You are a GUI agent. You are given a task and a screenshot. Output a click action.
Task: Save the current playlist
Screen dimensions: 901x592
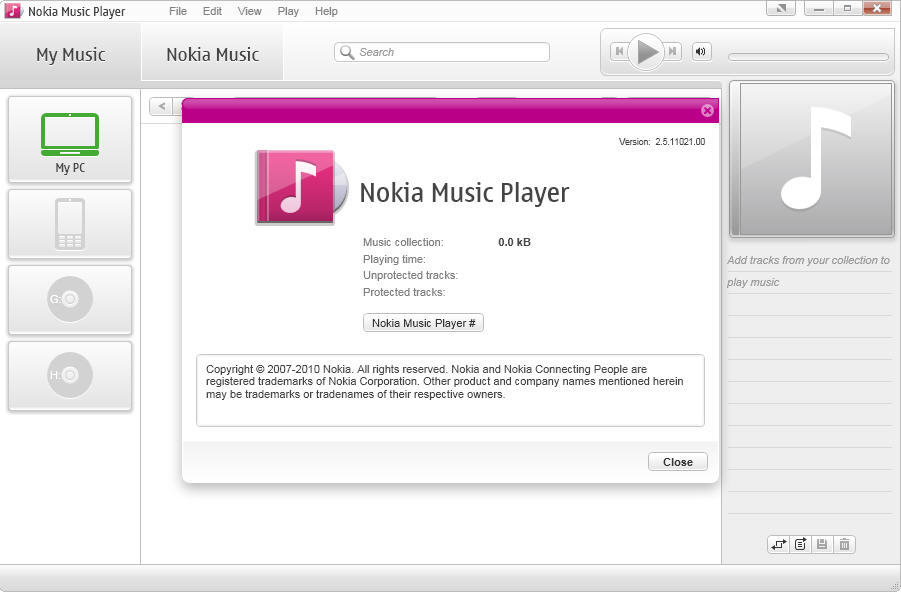click(822, 544)
